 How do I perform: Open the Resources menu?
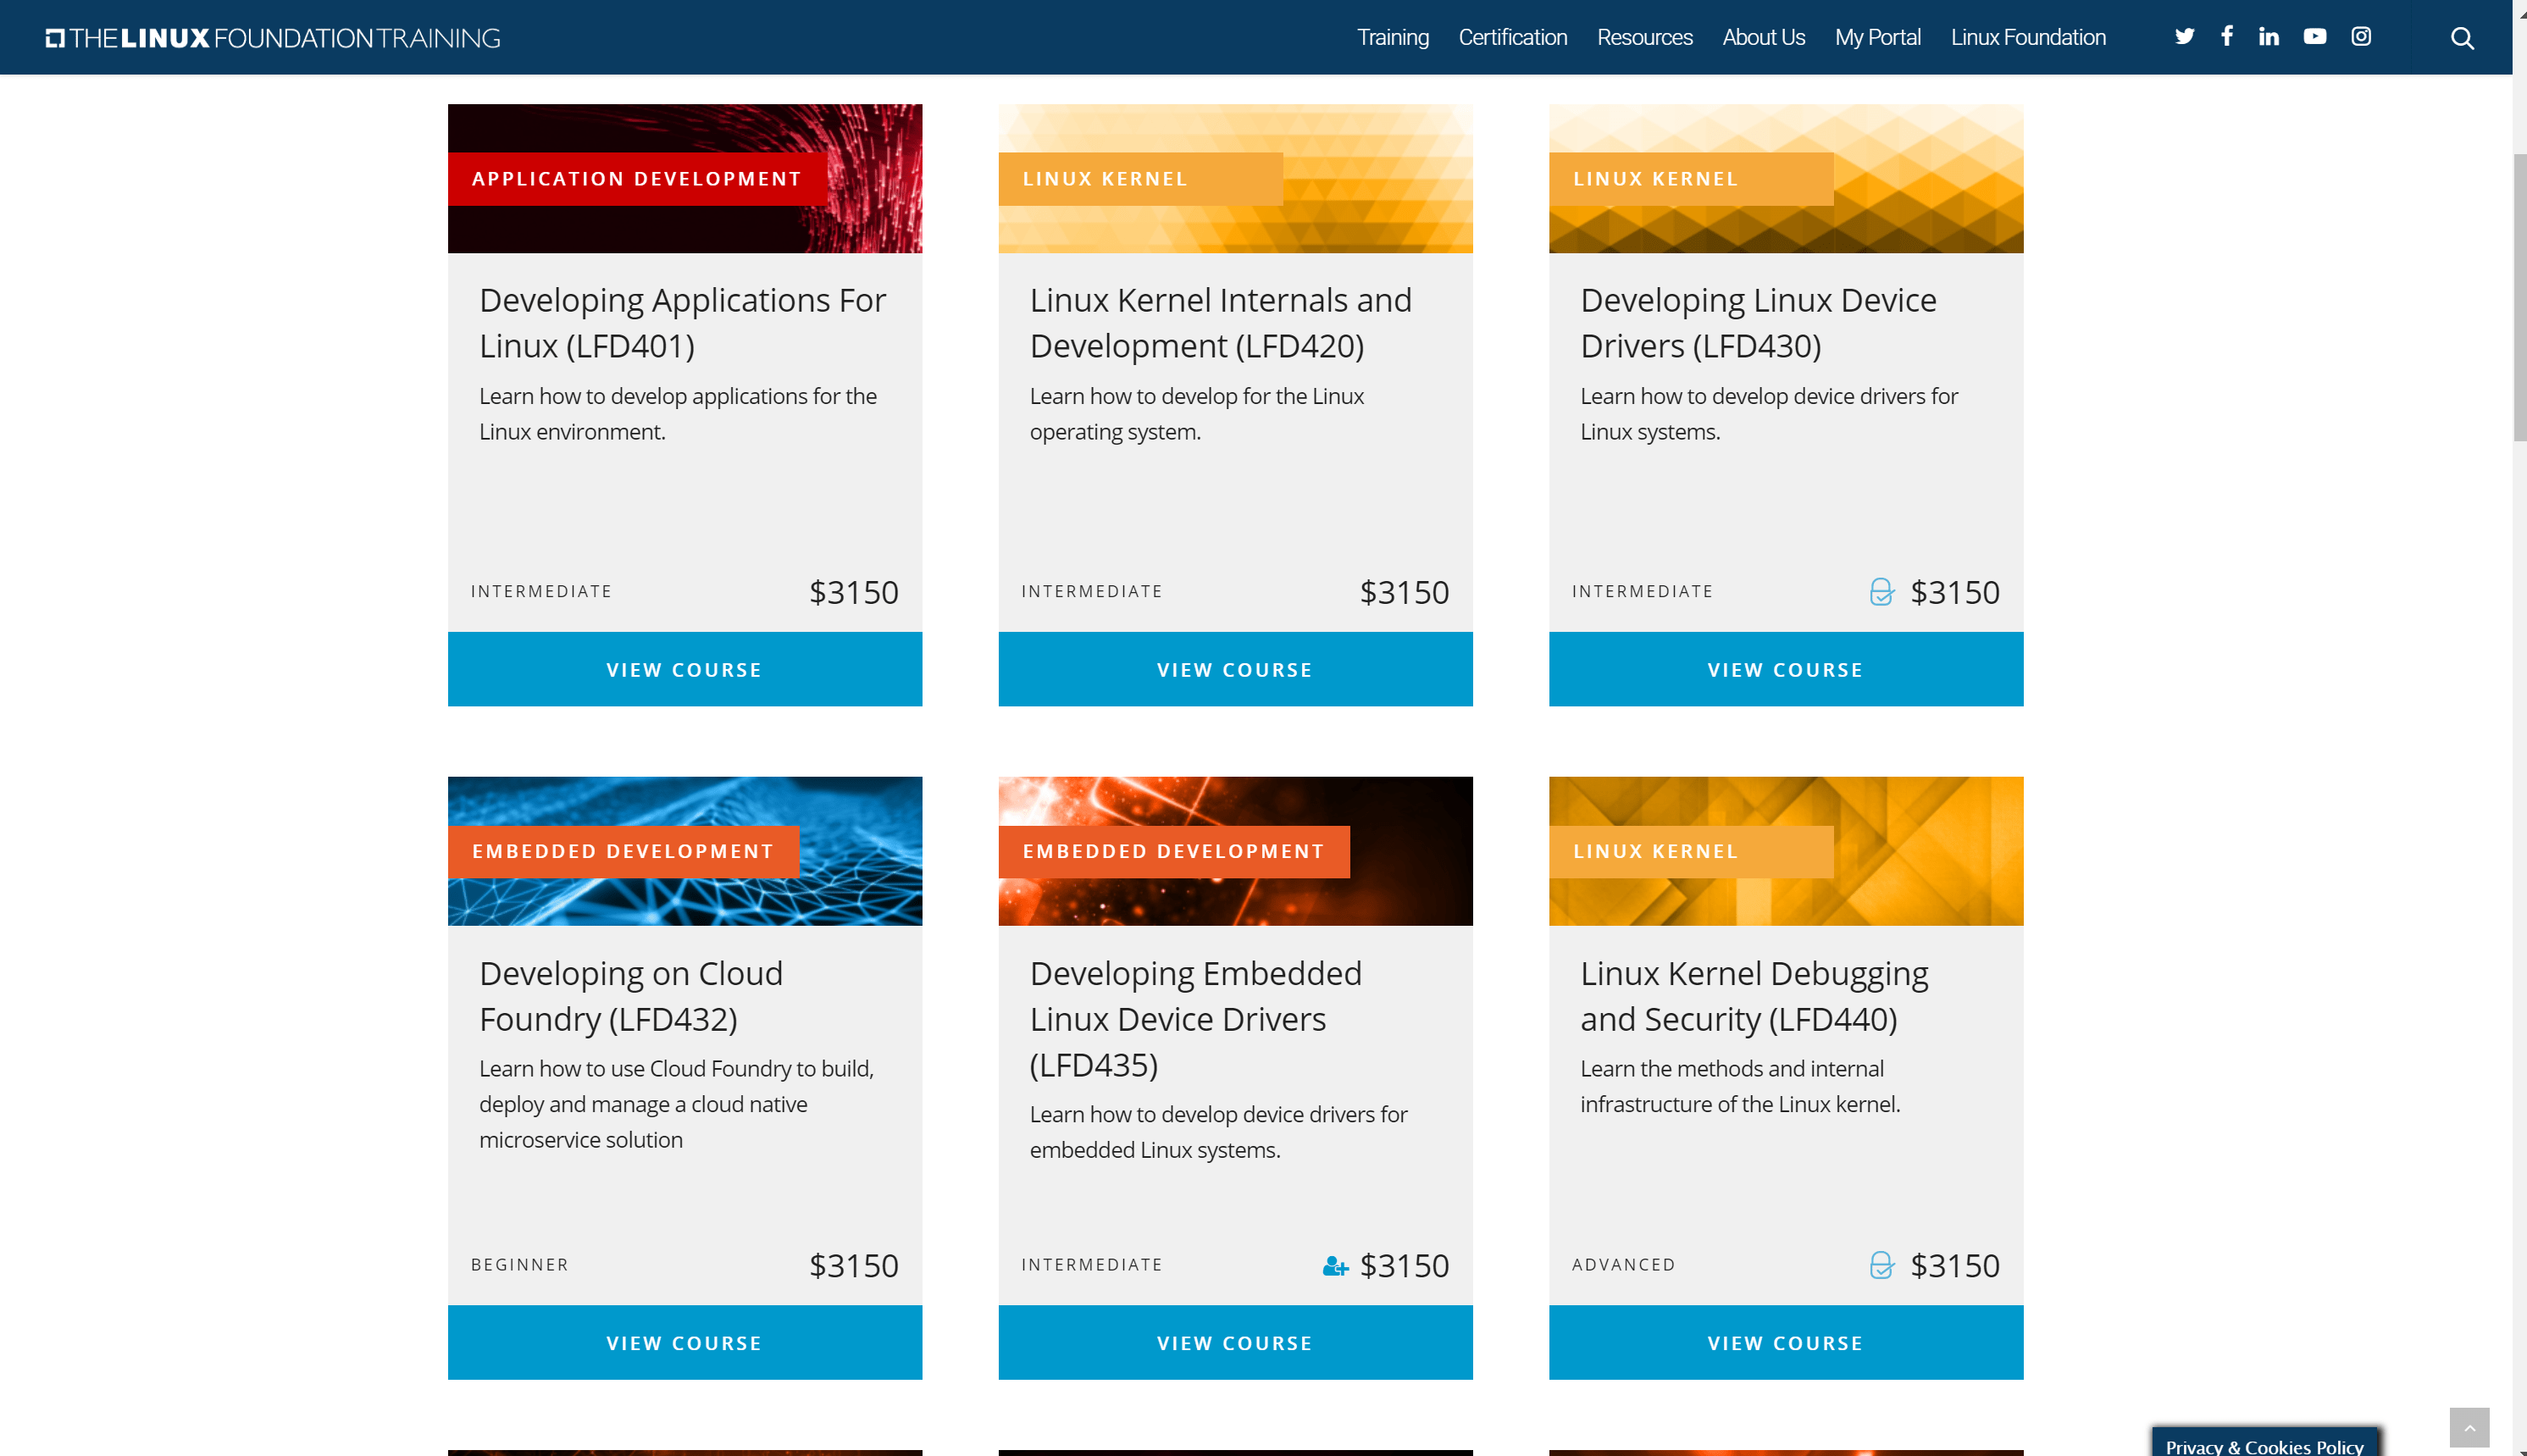pyautogui.click(x=1644, y=37)
